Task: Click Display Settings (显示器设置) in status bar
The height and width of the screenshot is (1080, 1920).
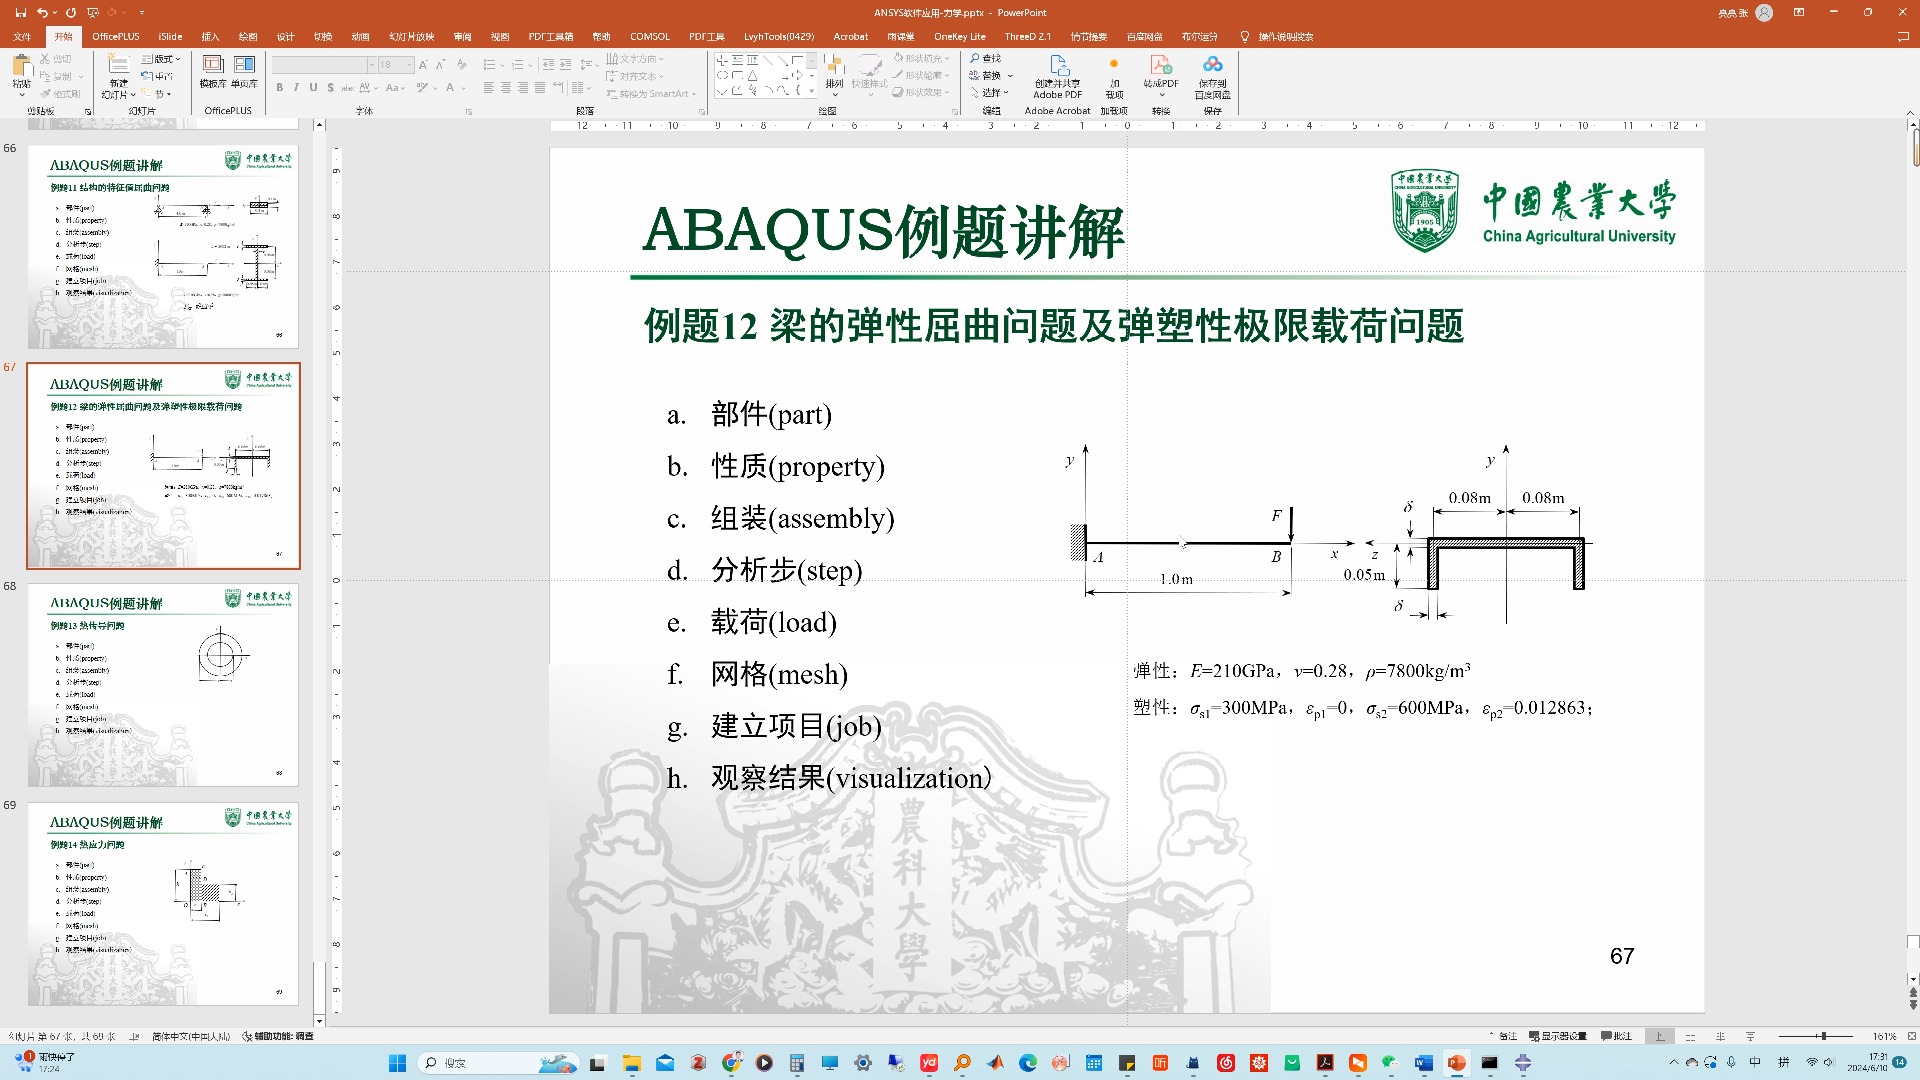Action: (1558, 1036)
